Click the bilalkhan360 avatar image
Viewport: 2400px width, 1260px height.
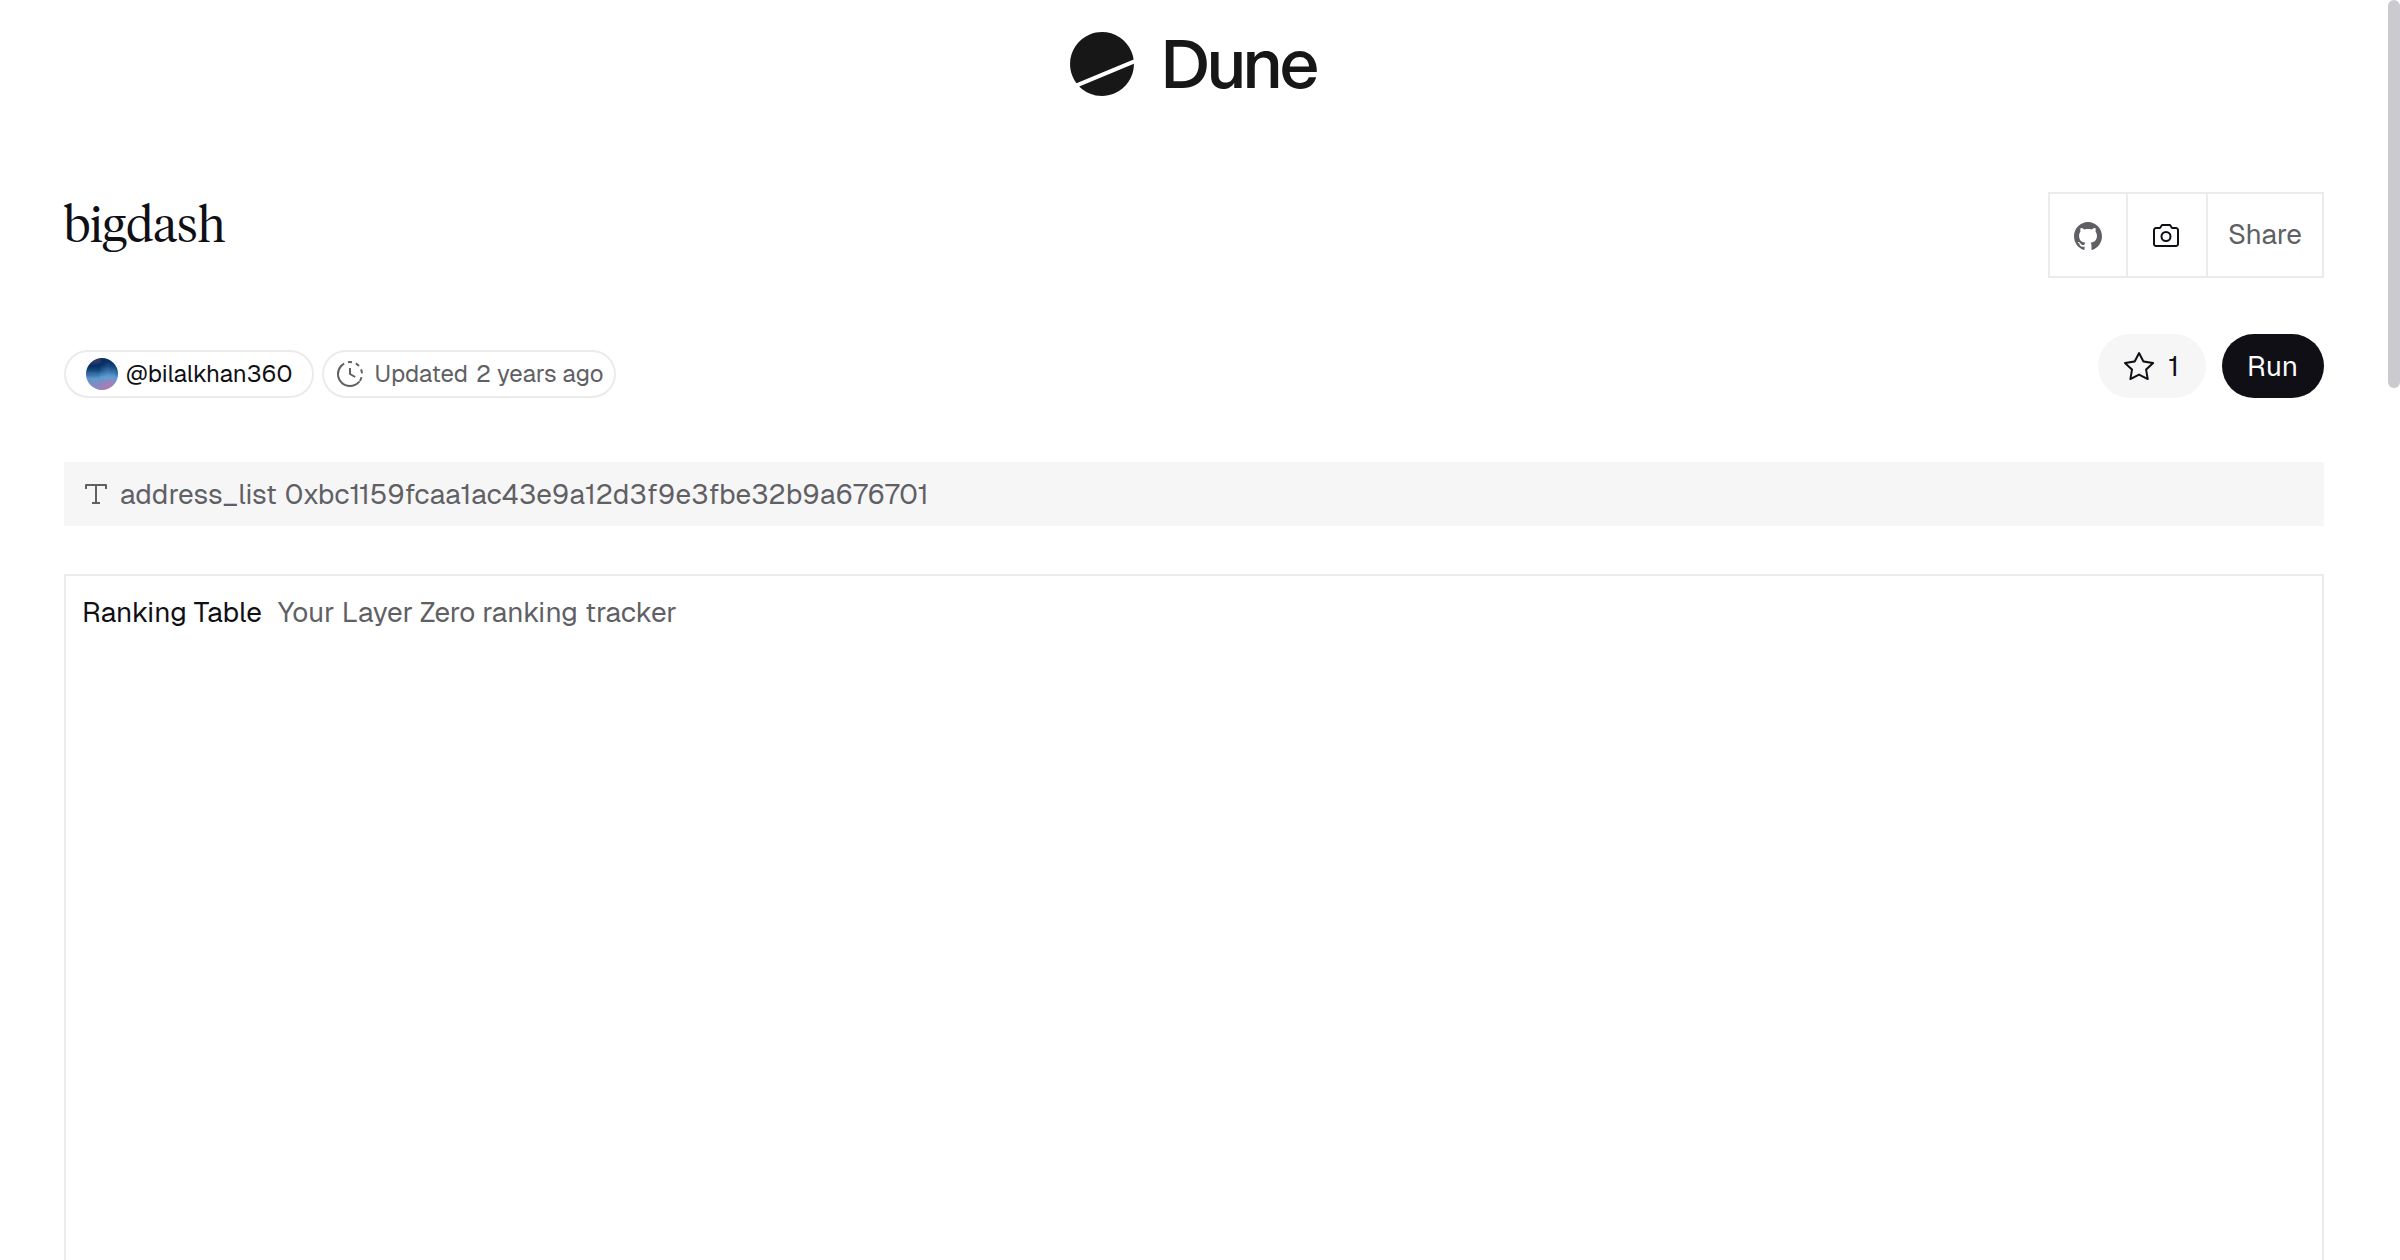(x=101, y=374)
